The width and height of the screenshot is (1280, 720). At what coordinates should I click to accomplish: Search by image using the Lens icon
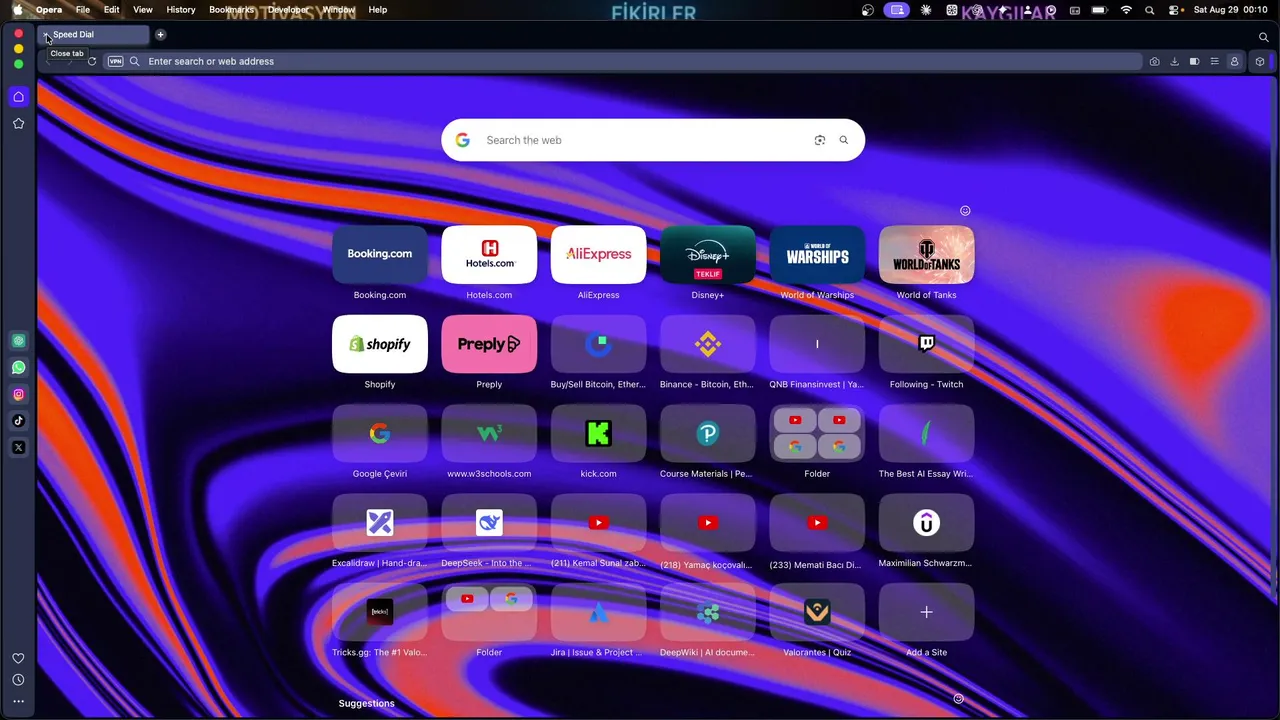point(820,140)
